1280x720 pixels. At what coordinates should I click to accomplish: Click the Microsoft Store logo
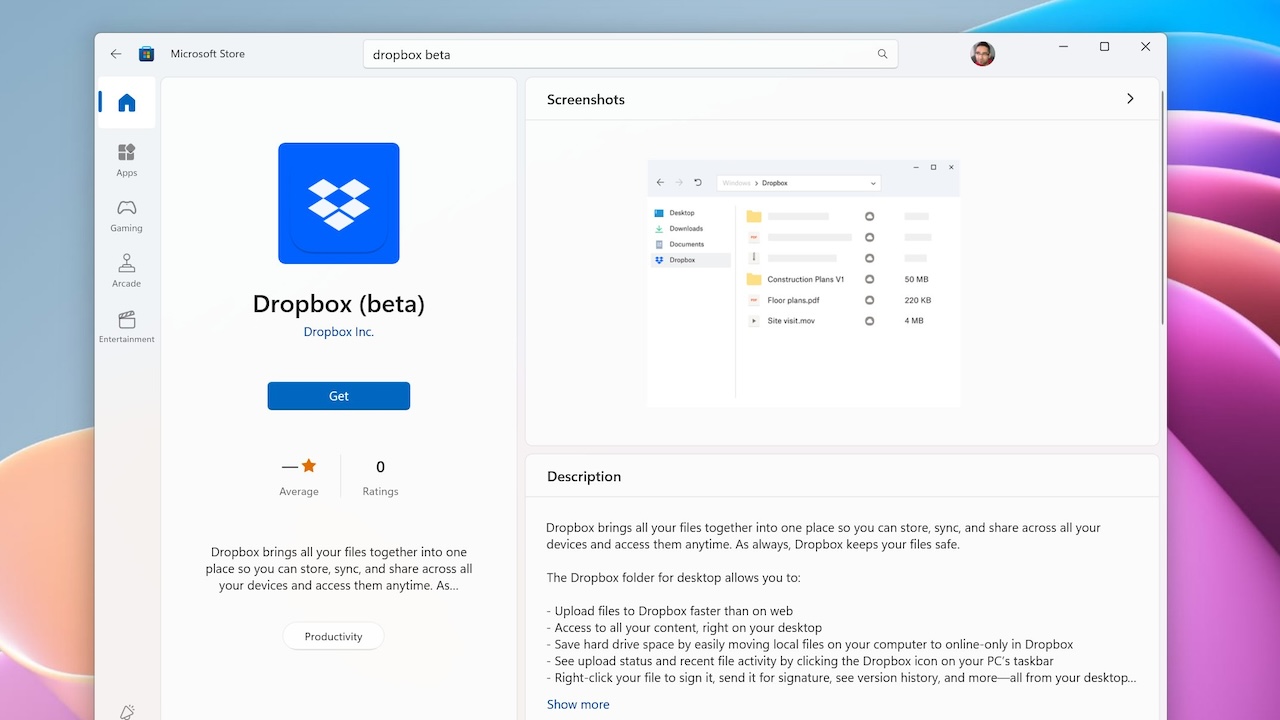(146, 53)
